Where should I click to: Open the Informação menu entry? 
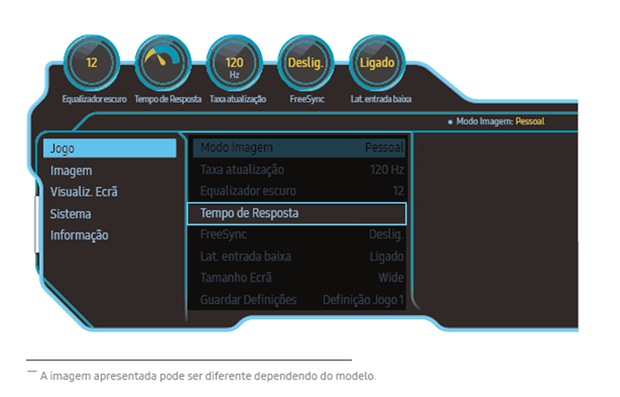coord(79,235)
